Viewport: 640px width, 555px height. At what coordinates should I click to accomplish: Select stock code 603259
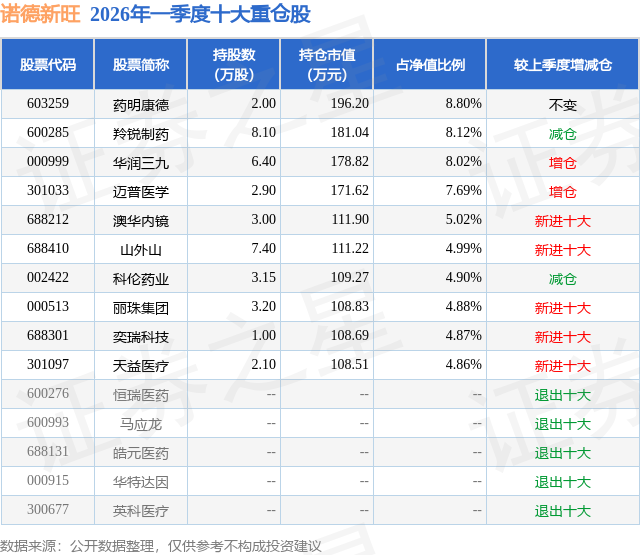pos(48,103)
